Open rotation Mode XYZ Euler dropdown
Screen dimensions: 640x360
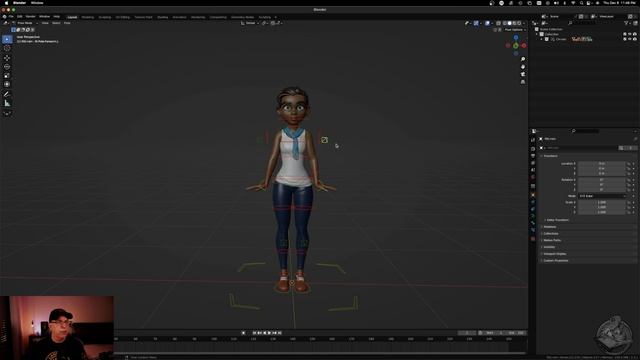(602, 196)
